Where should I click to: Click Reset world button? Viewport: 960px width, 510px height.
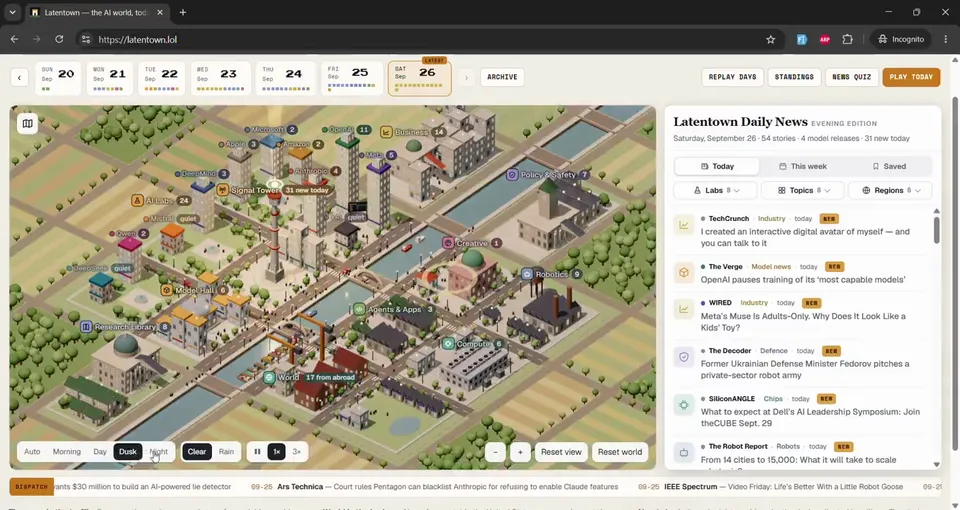(620, 452)
